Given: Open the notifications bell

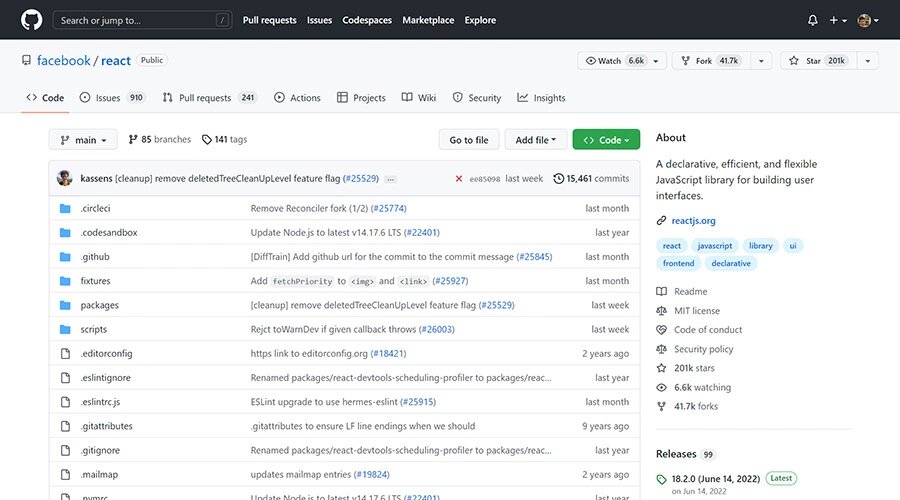Looking at the screenshot, I should (812, 20).
